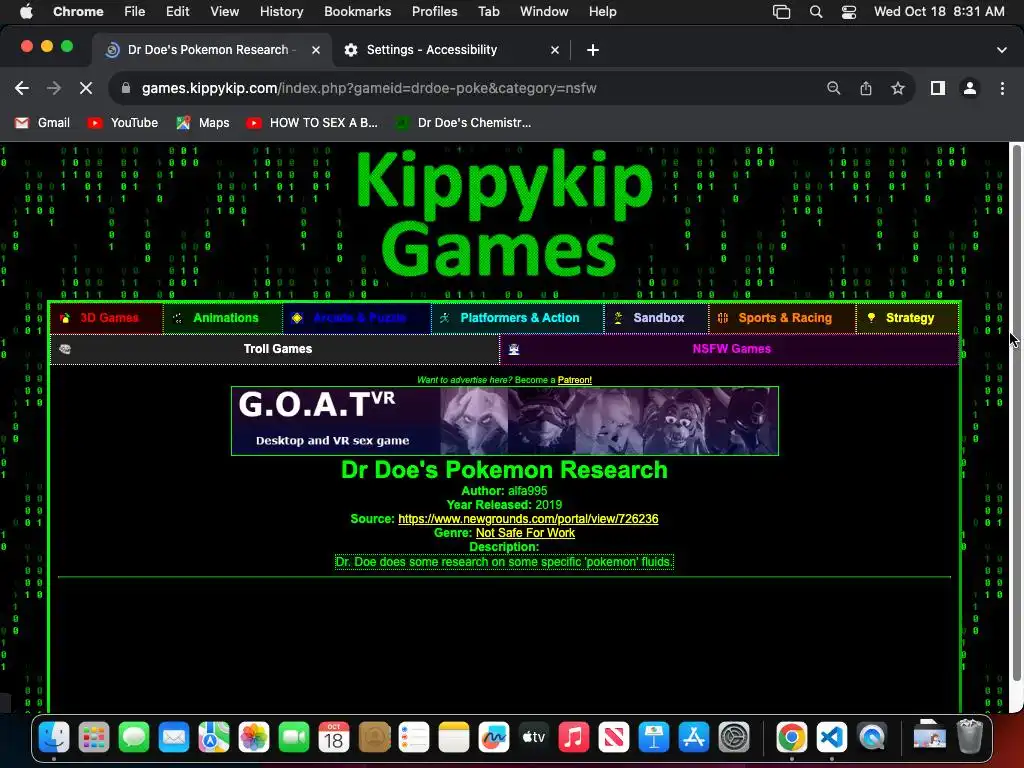Open Calendar from the Dock
1024x768 pixels.
click(334, 738)
